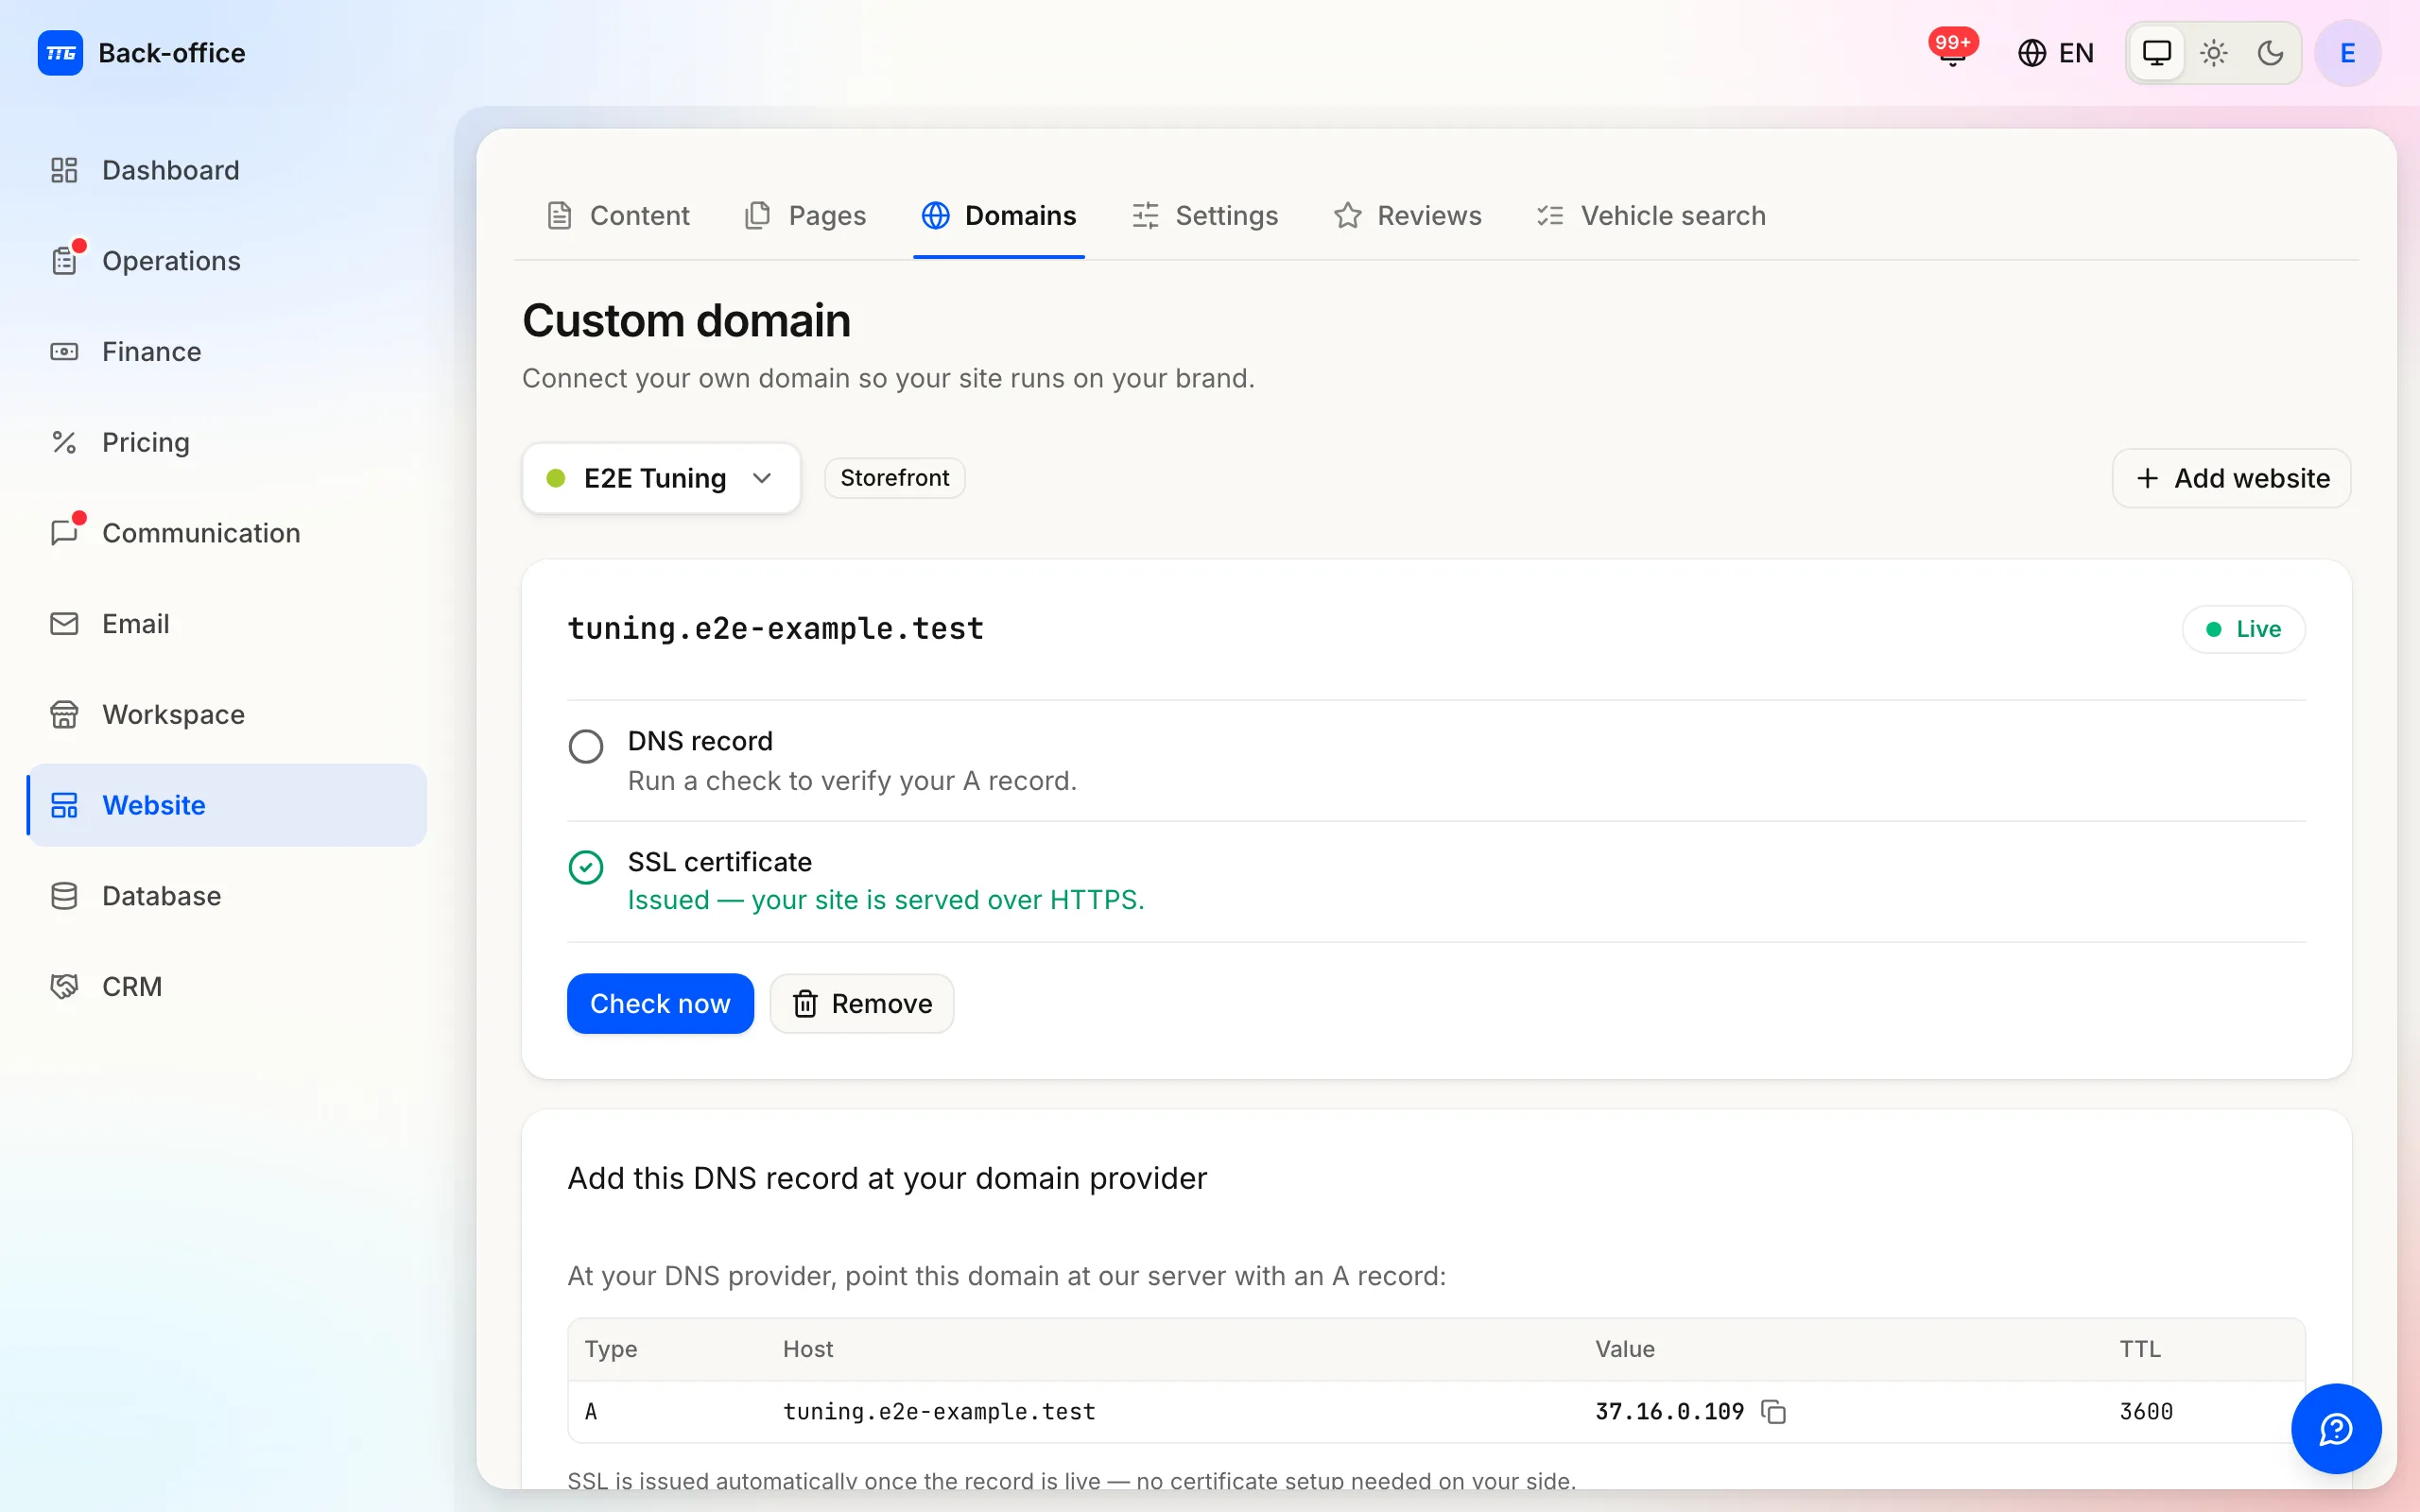This screenshot has width=2420, height=1512.
Task: Open Finance in sidebar
Action: tap(228, 352)
